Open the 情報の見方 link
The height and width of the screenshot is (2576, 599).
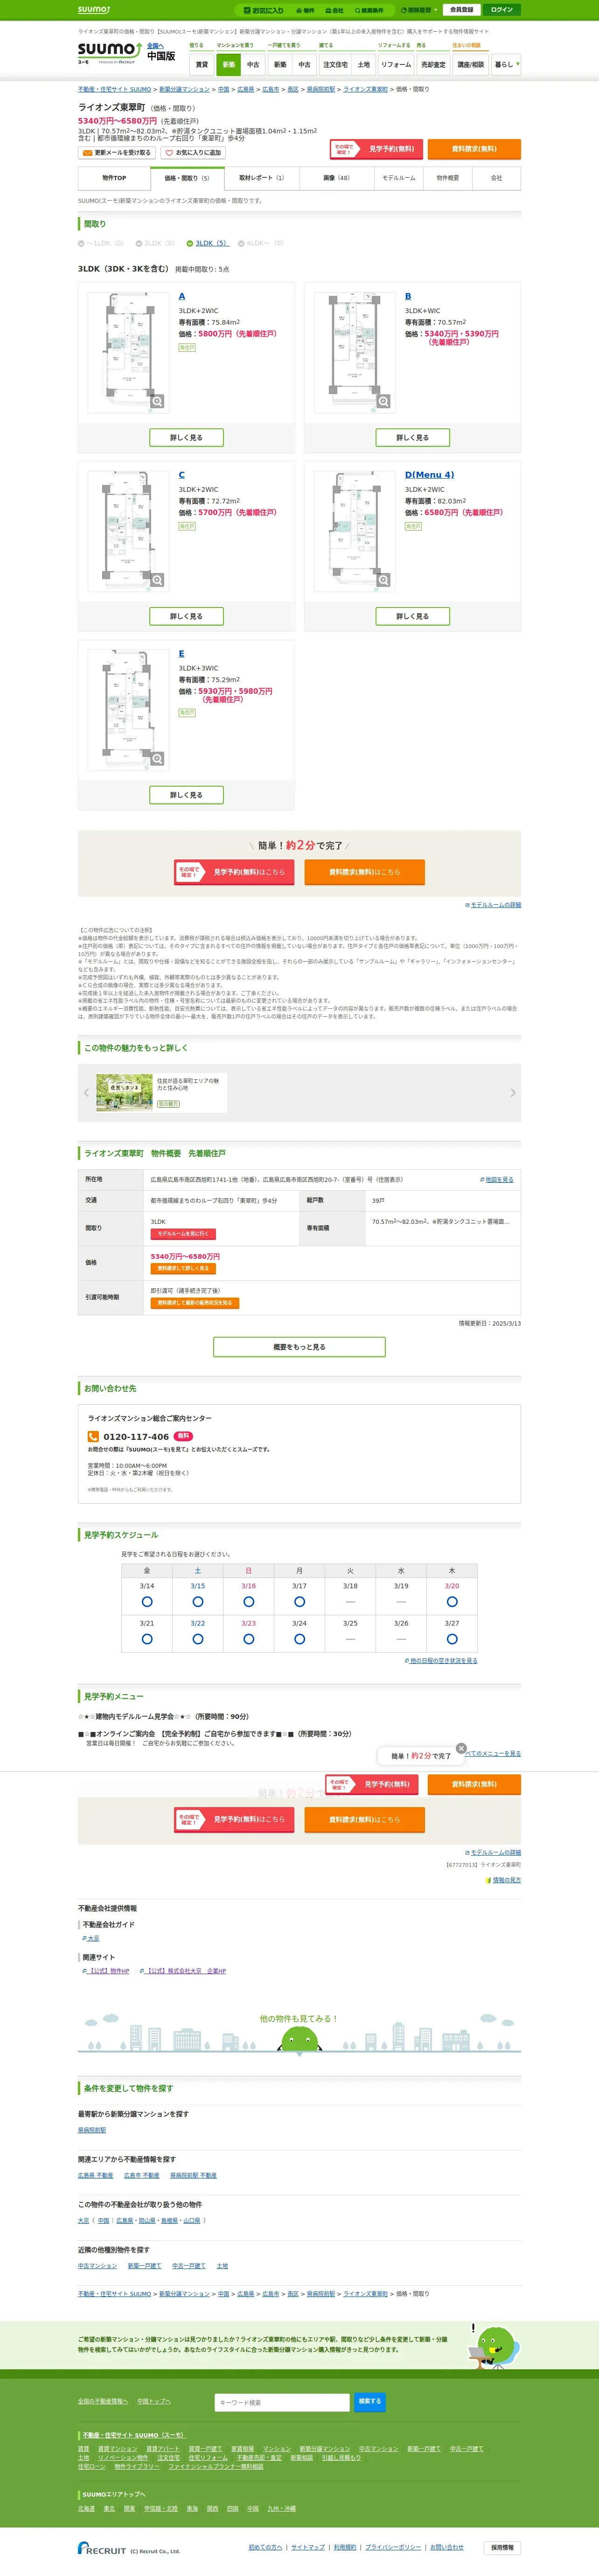tap(503, 1880)
